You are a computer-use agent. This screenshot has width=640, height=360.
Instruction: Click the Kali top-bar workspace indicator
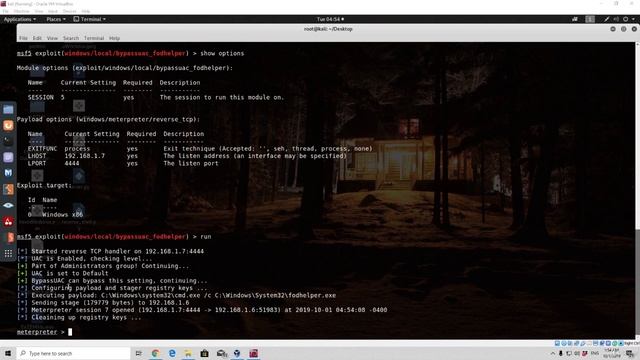point(590,19)
